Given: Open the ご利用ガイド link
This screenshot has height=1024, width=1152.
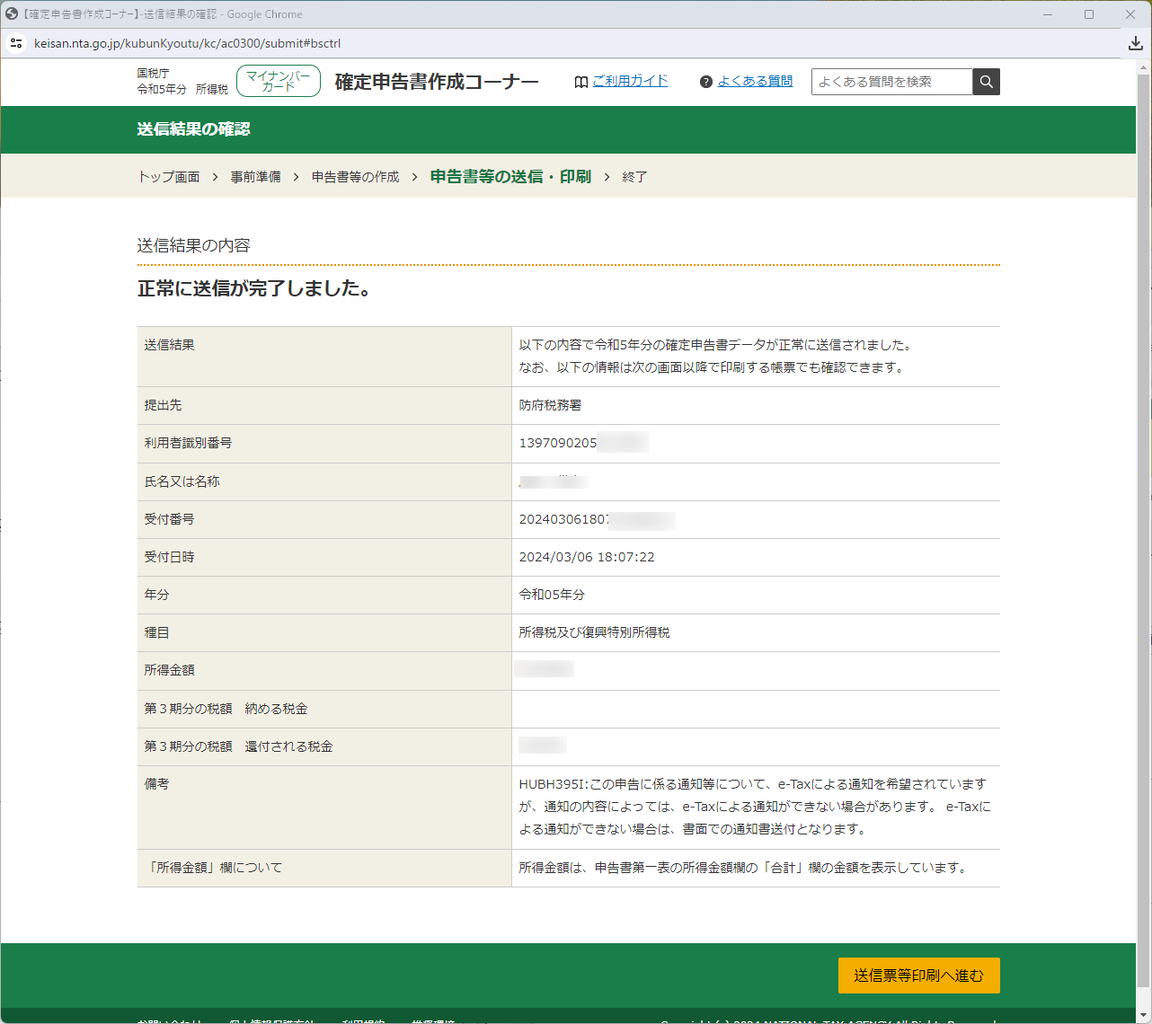Looking at the screenshot, I should coord(630,81).
